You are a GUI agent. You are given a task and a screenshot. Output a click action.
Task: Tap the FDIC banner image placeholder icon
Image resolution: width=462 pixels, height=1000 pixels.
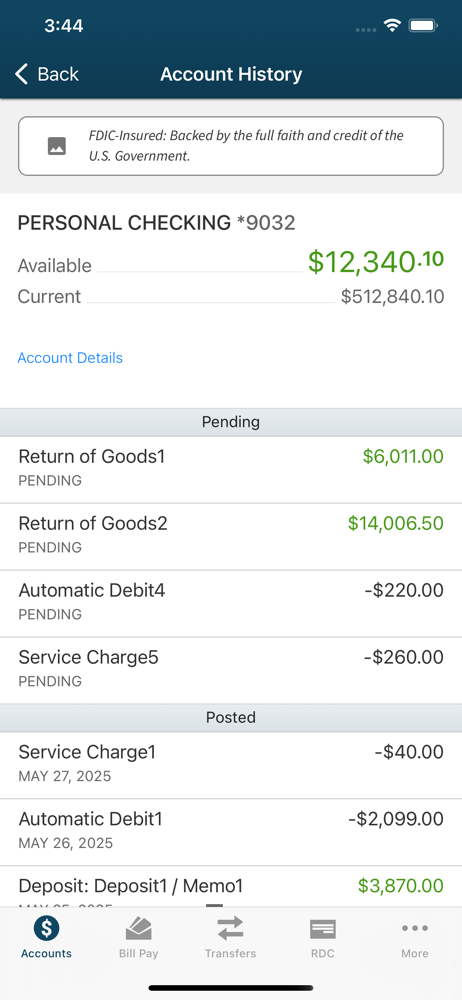click(57, 146)
